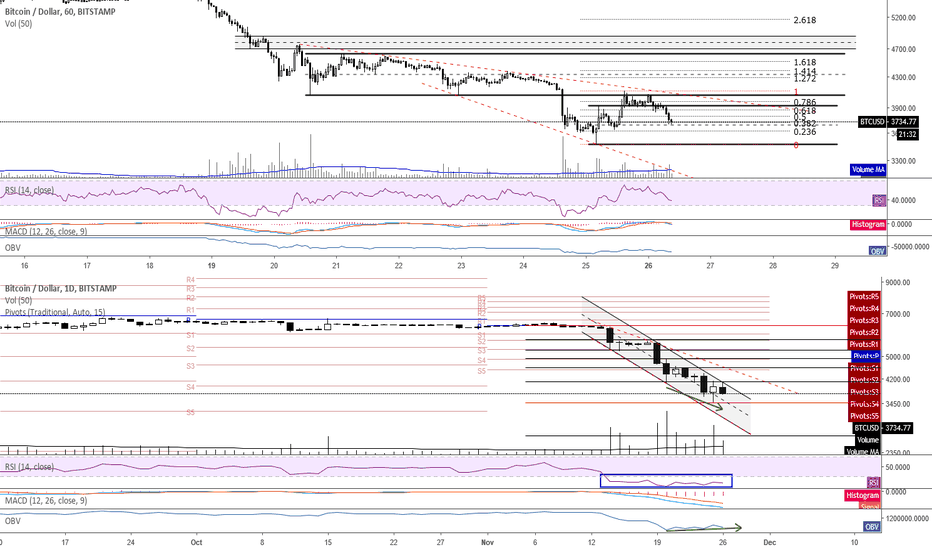Click the 3300.00 price axis value
The width and height of the screenshot is (932, 550).
tap(903, 161)
